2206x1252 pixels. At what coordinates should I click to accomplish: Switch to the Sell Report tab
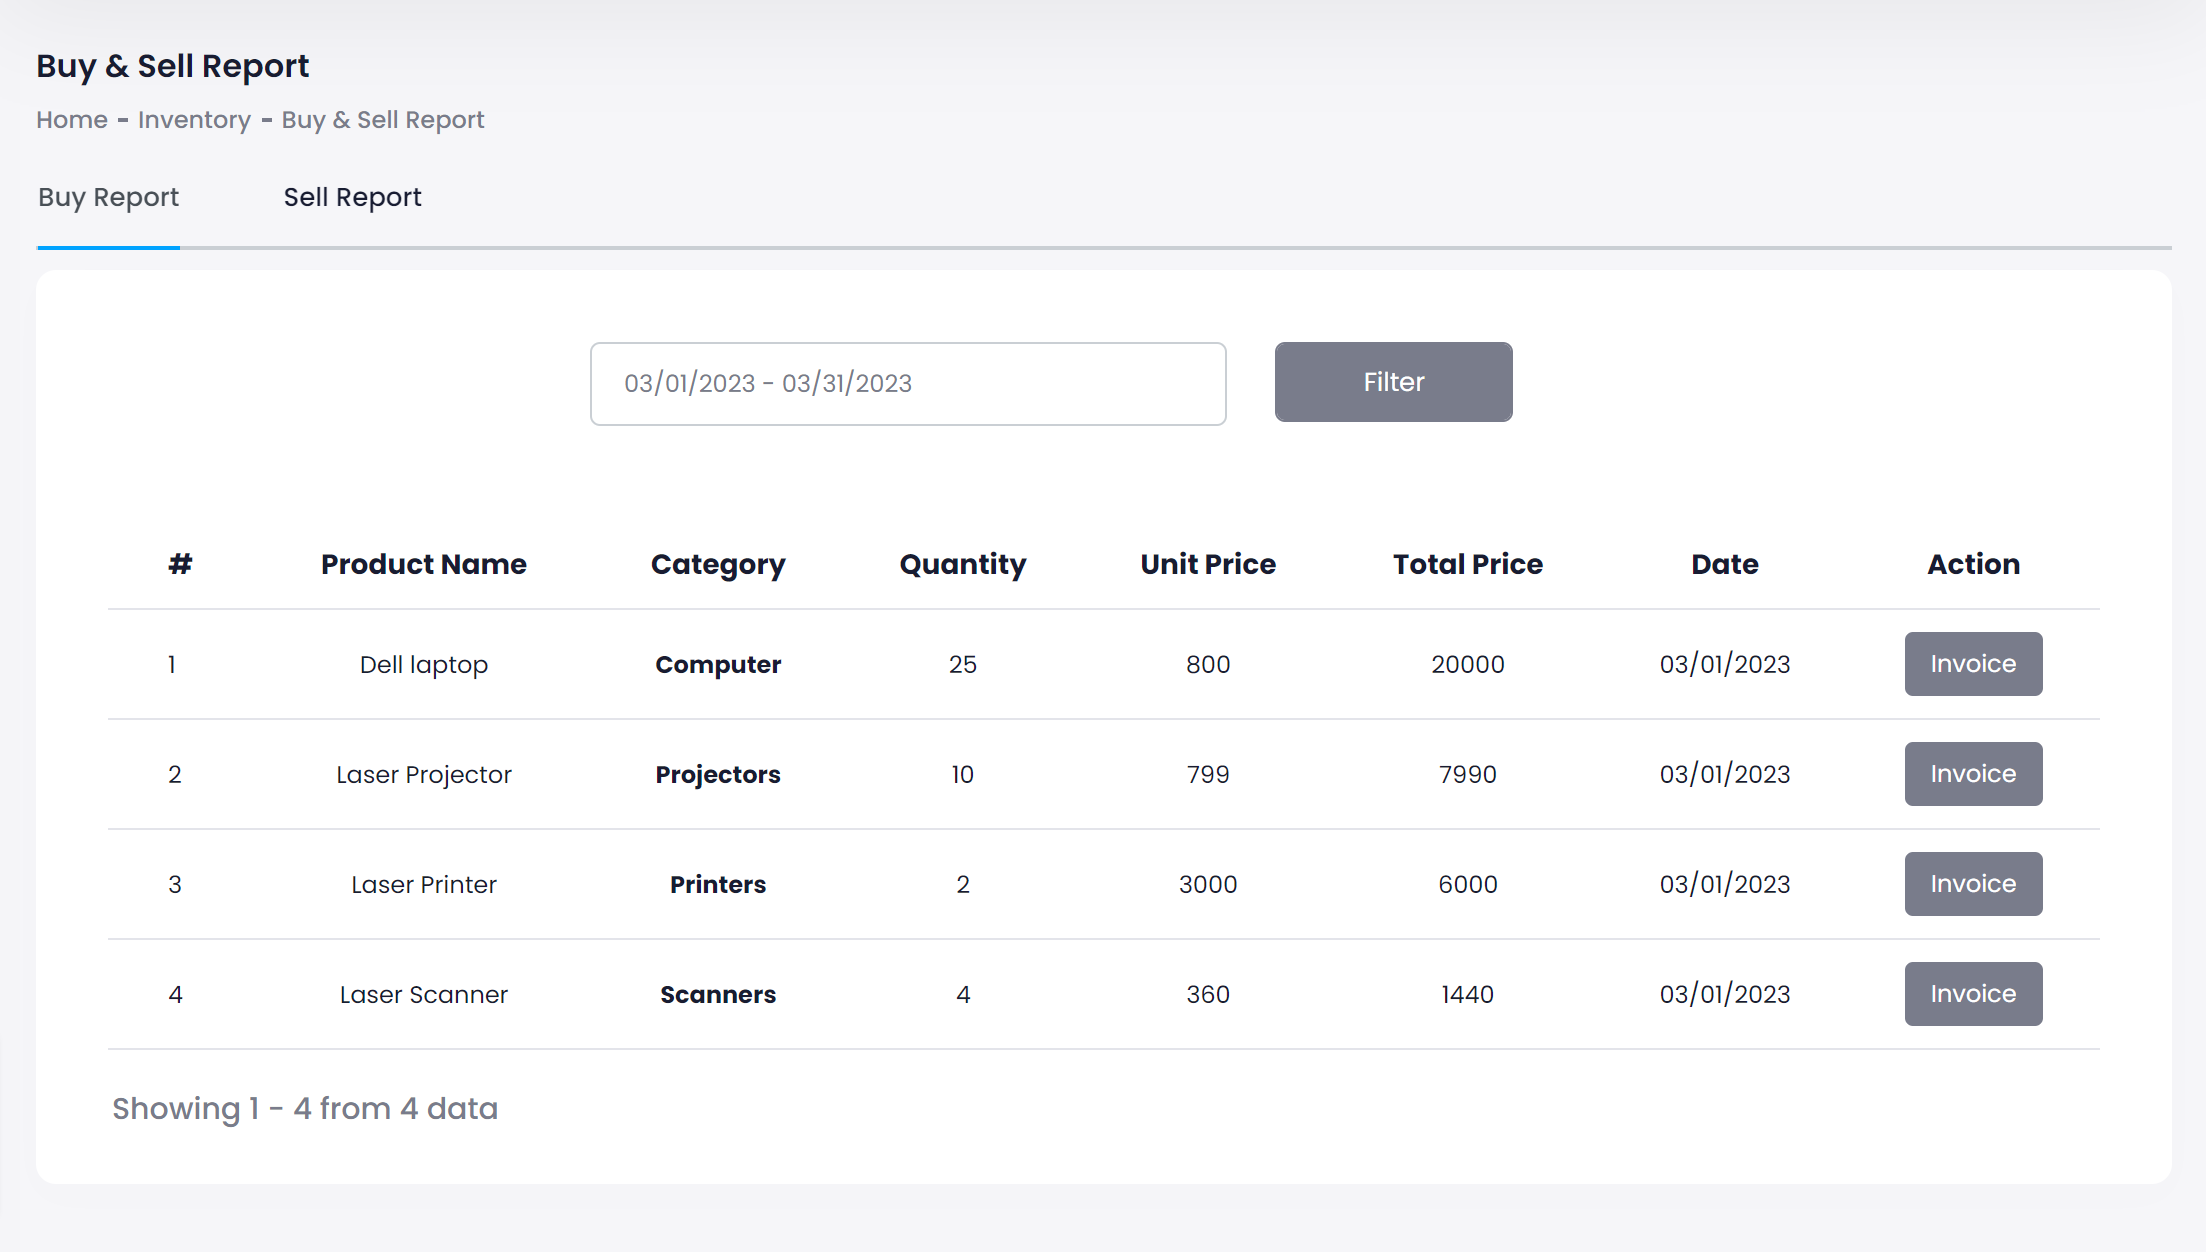[352, 197]
